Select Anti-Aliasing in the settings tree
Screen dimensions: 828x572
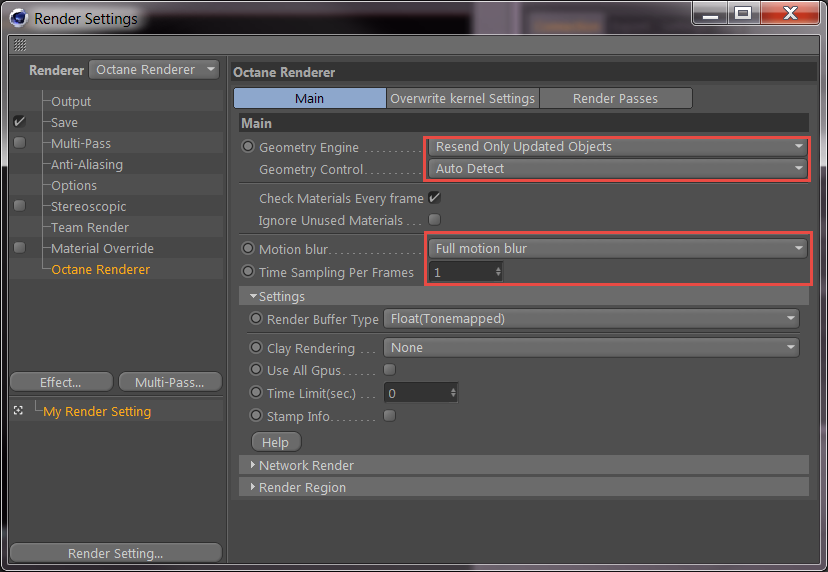click(x=87, y=164)
